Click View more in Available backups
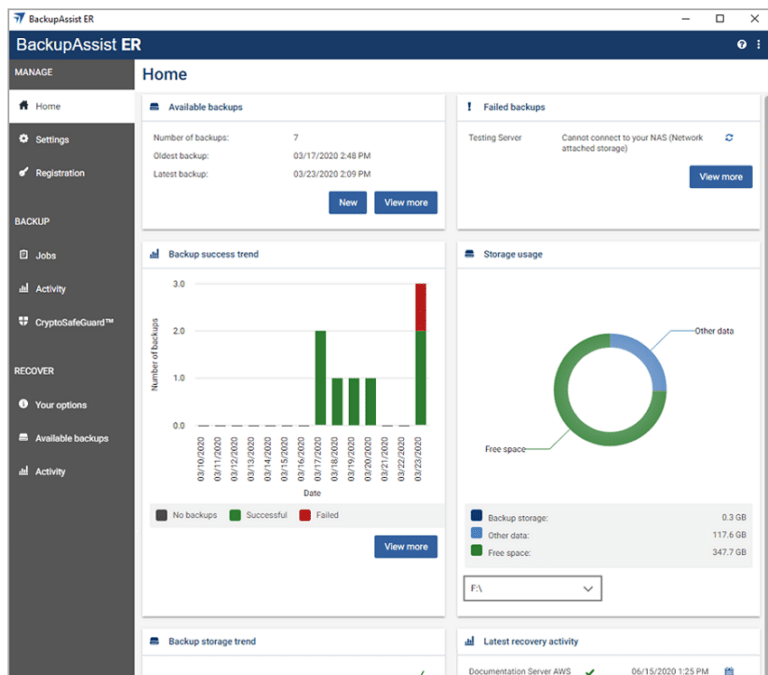 (x=406, y=203)
